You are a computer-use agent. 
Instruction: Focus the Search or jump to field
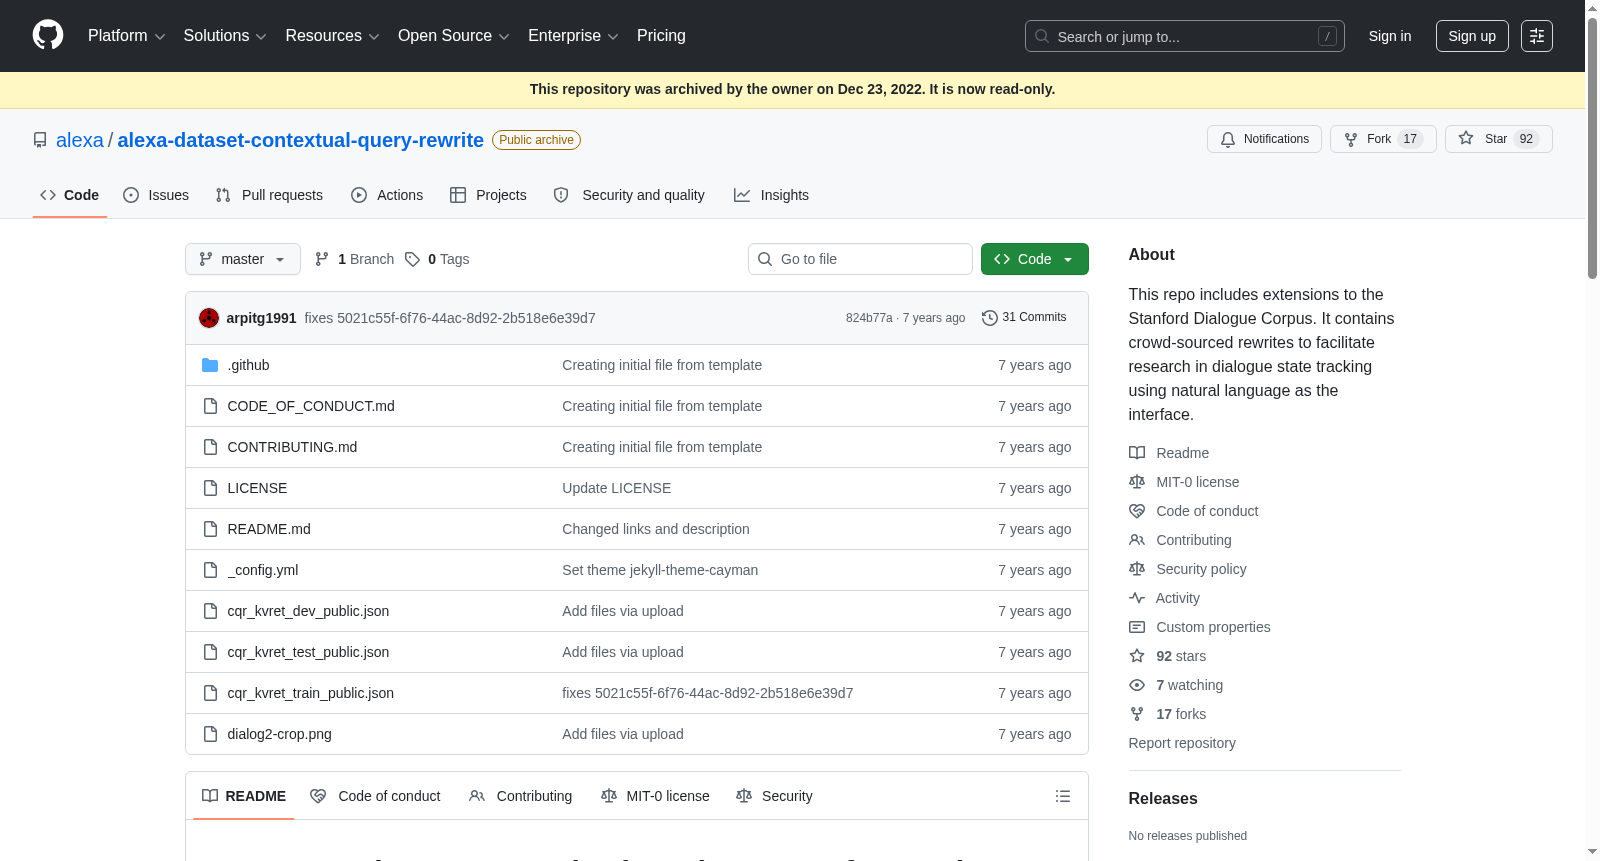(x=1185, y=36)
